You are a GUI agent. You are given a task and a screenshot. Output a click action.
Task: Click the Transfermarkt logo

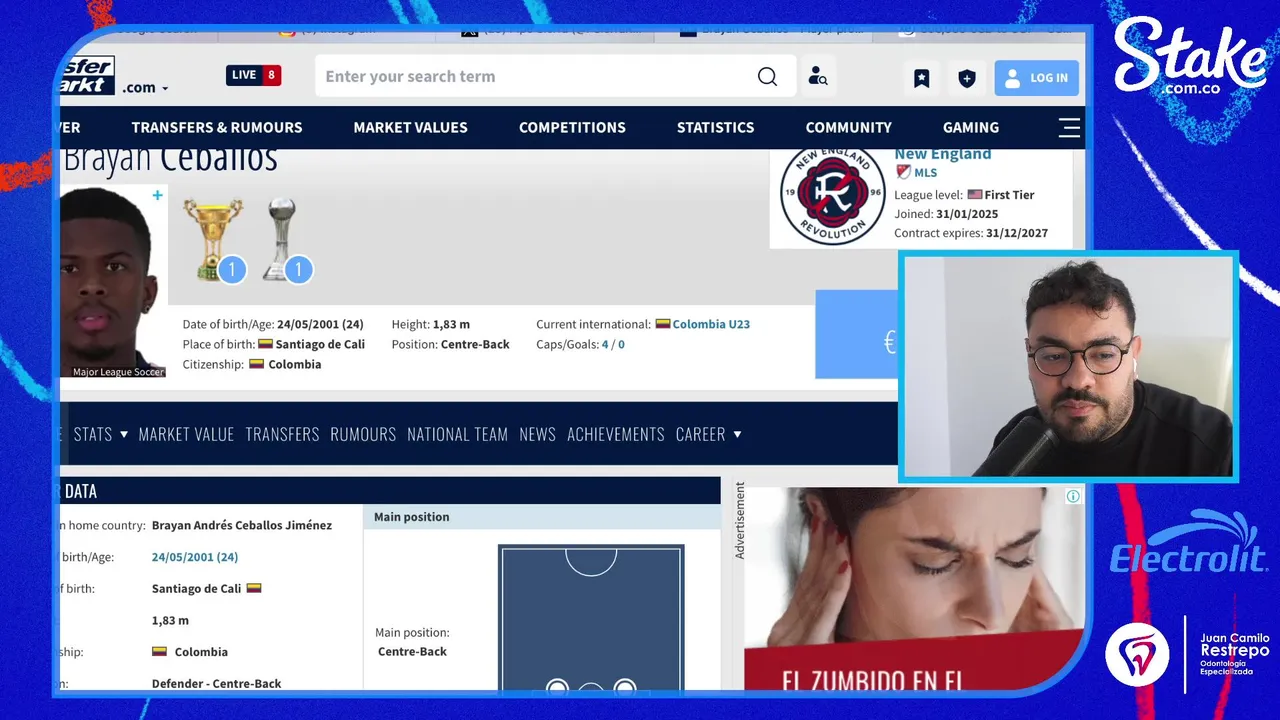[88, 76]
